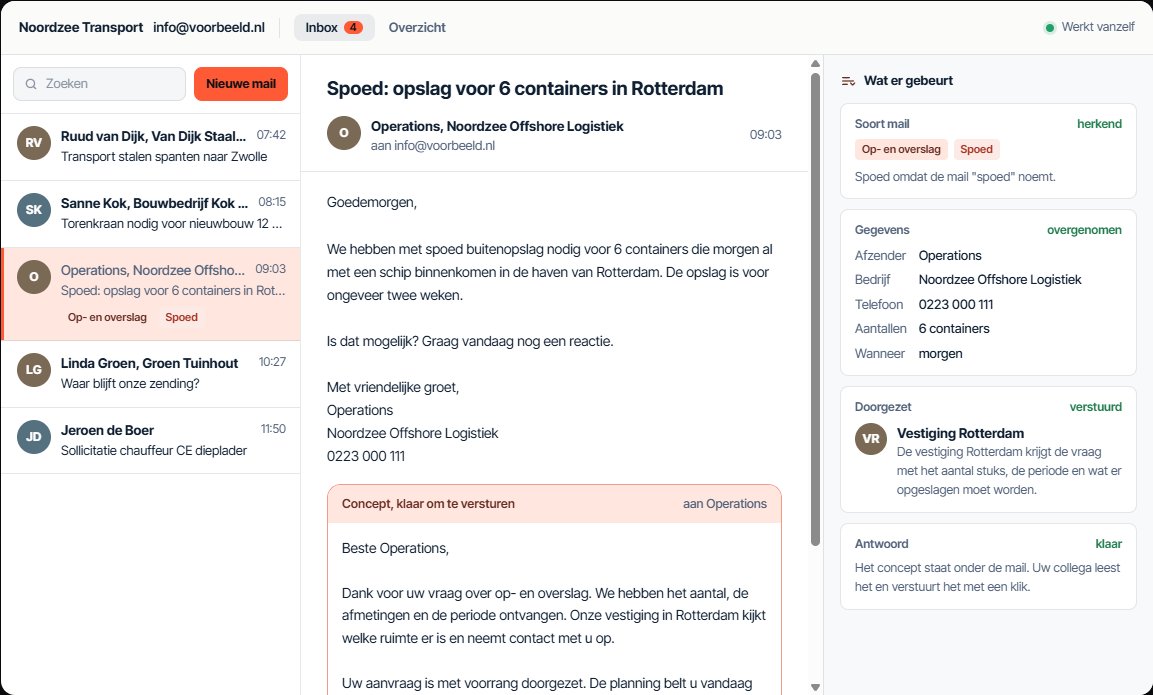Click the mail subject heading
1153x695 pixels.
(x=525, y=88)
